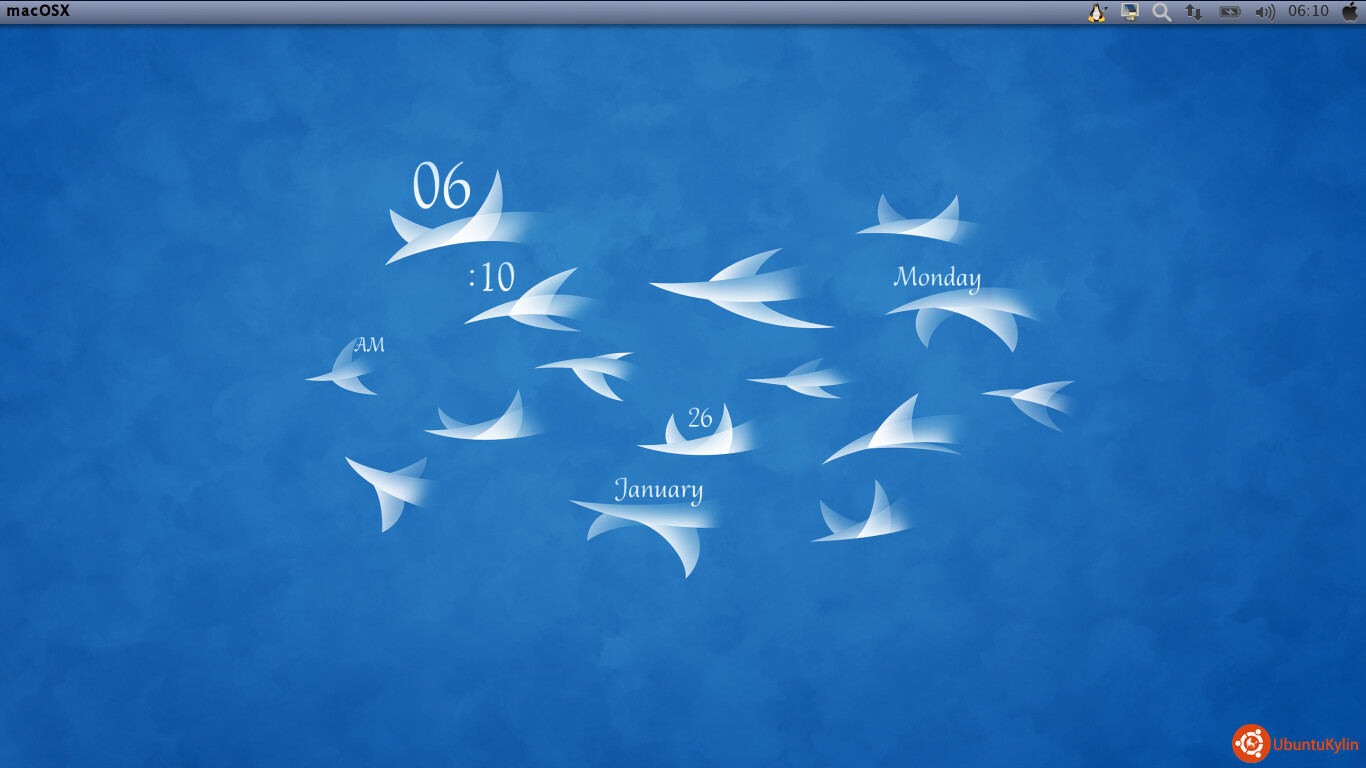Click the 26 date number on widget
This screenshot has width=1366, height=768.
point(700,418)
